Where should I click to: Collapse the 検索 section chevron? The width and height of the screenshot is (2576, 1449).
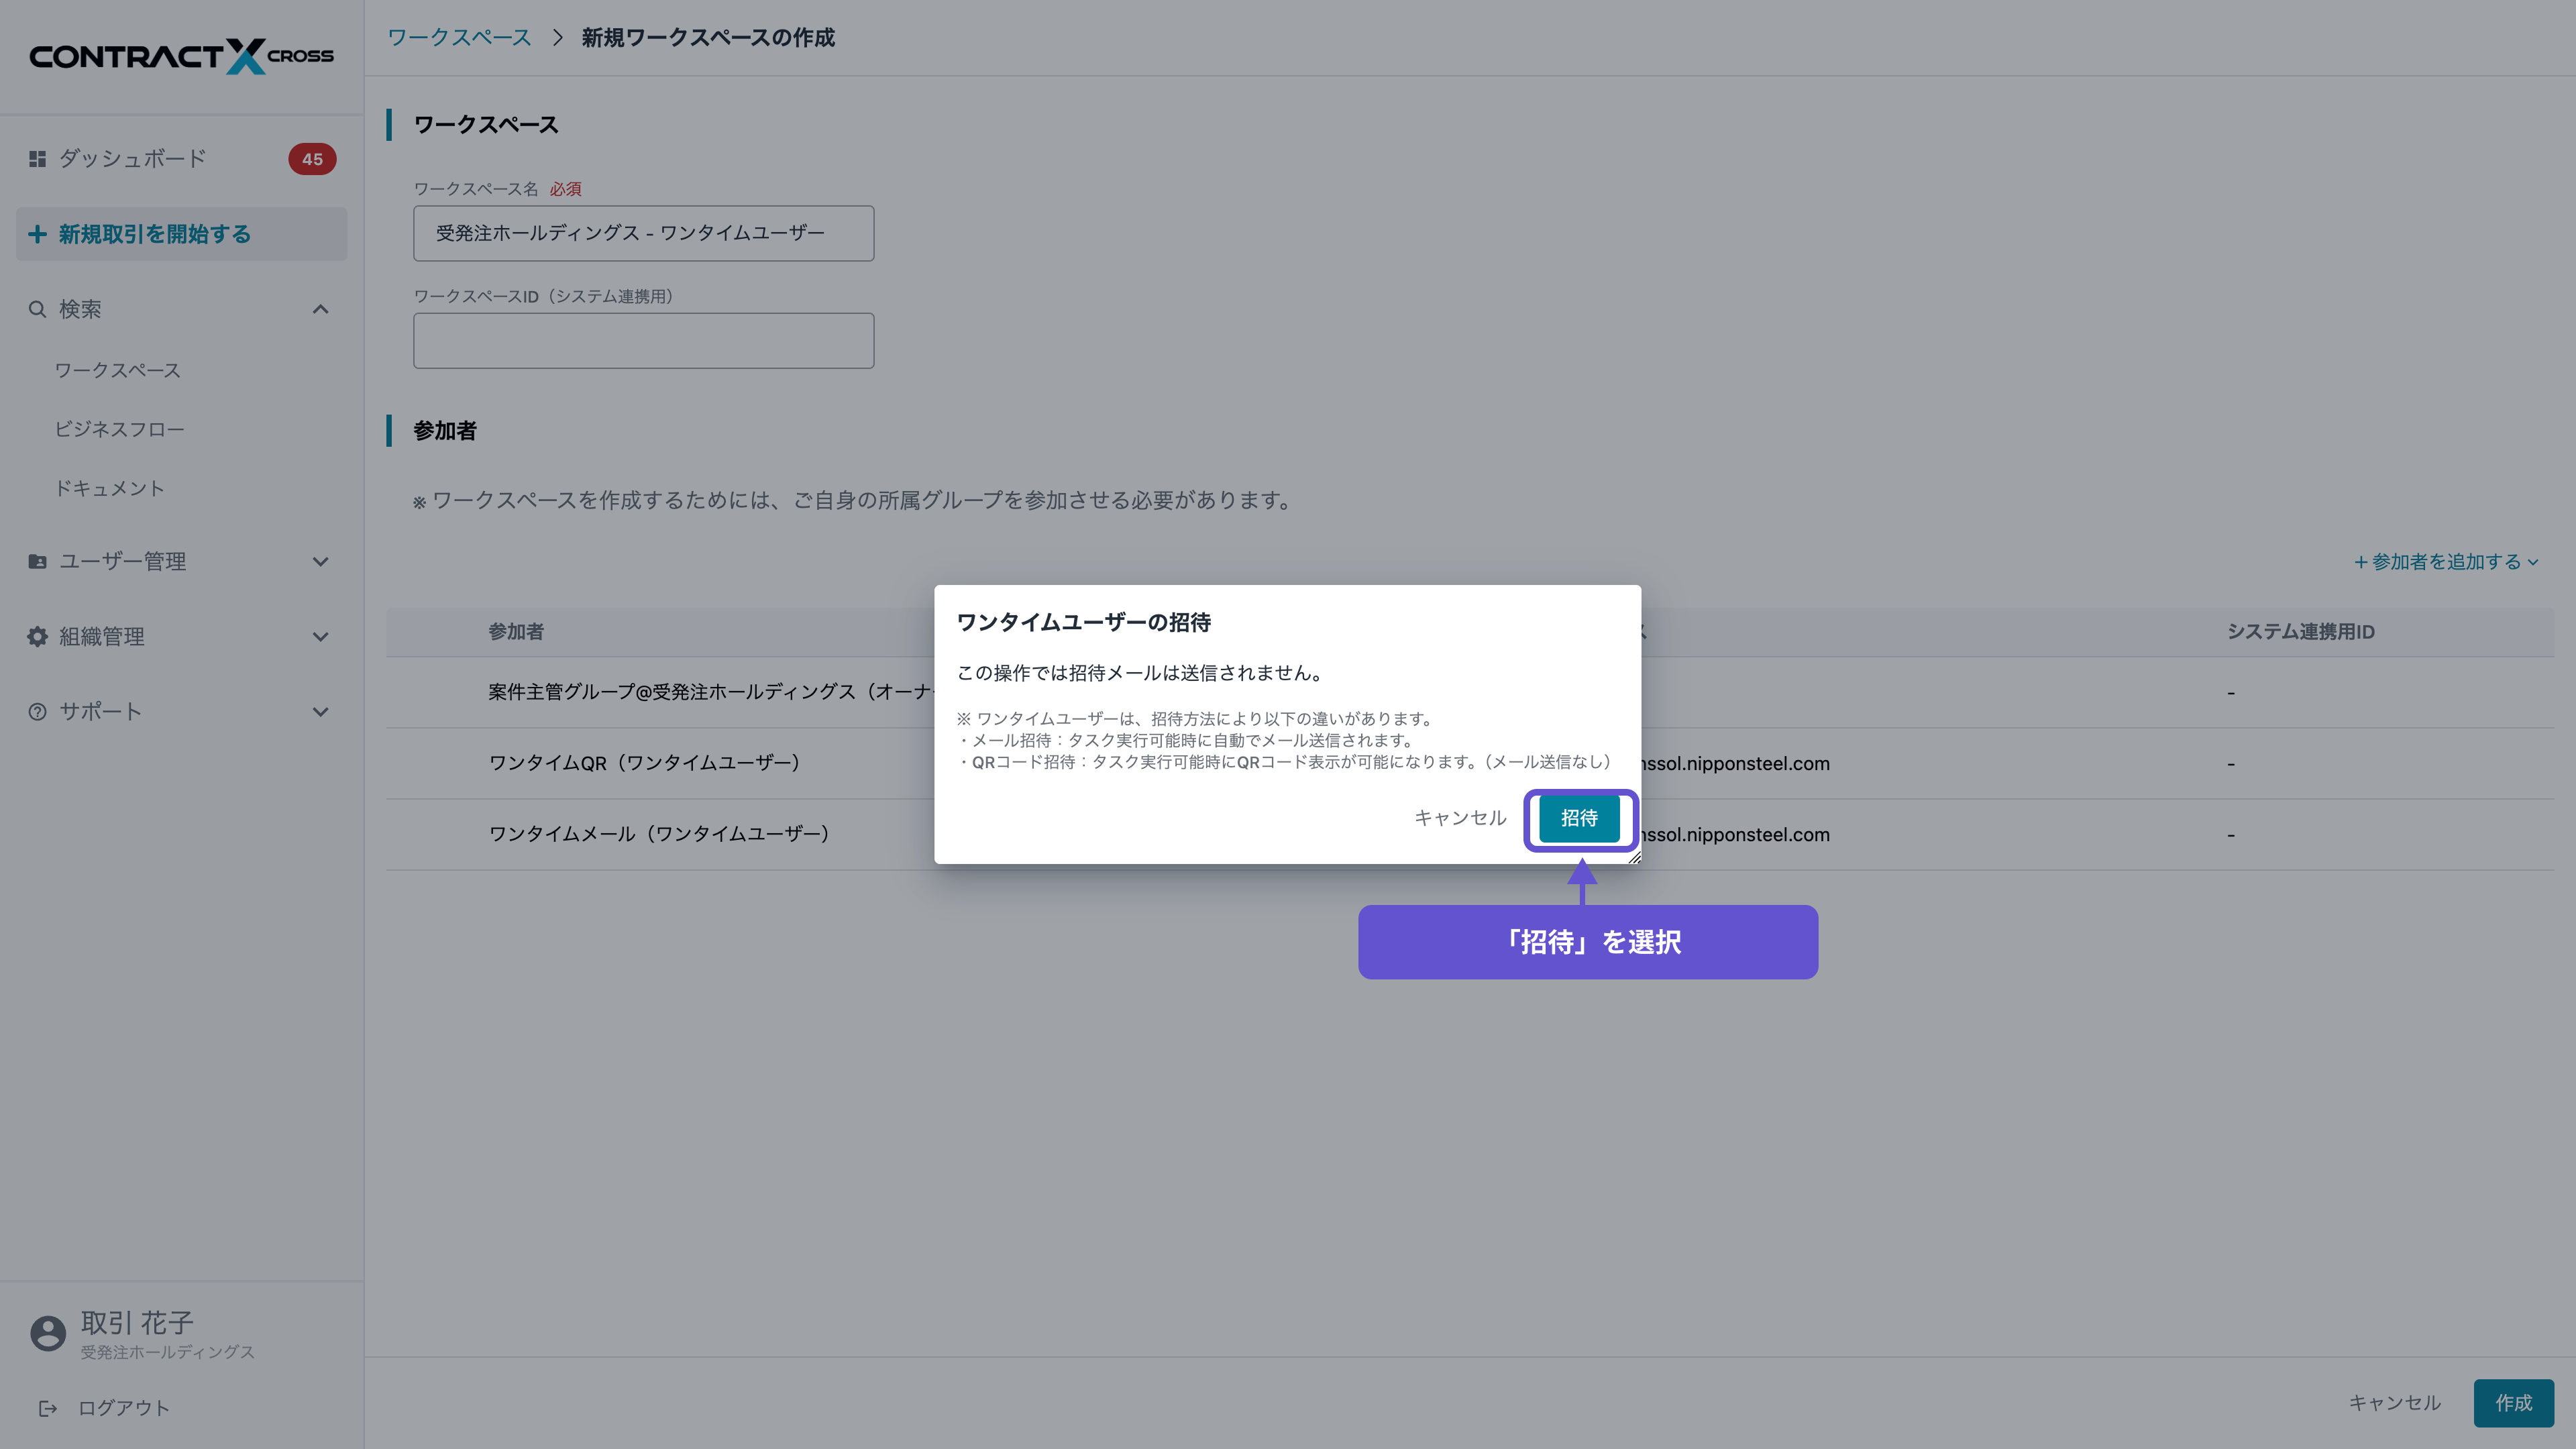320,309
